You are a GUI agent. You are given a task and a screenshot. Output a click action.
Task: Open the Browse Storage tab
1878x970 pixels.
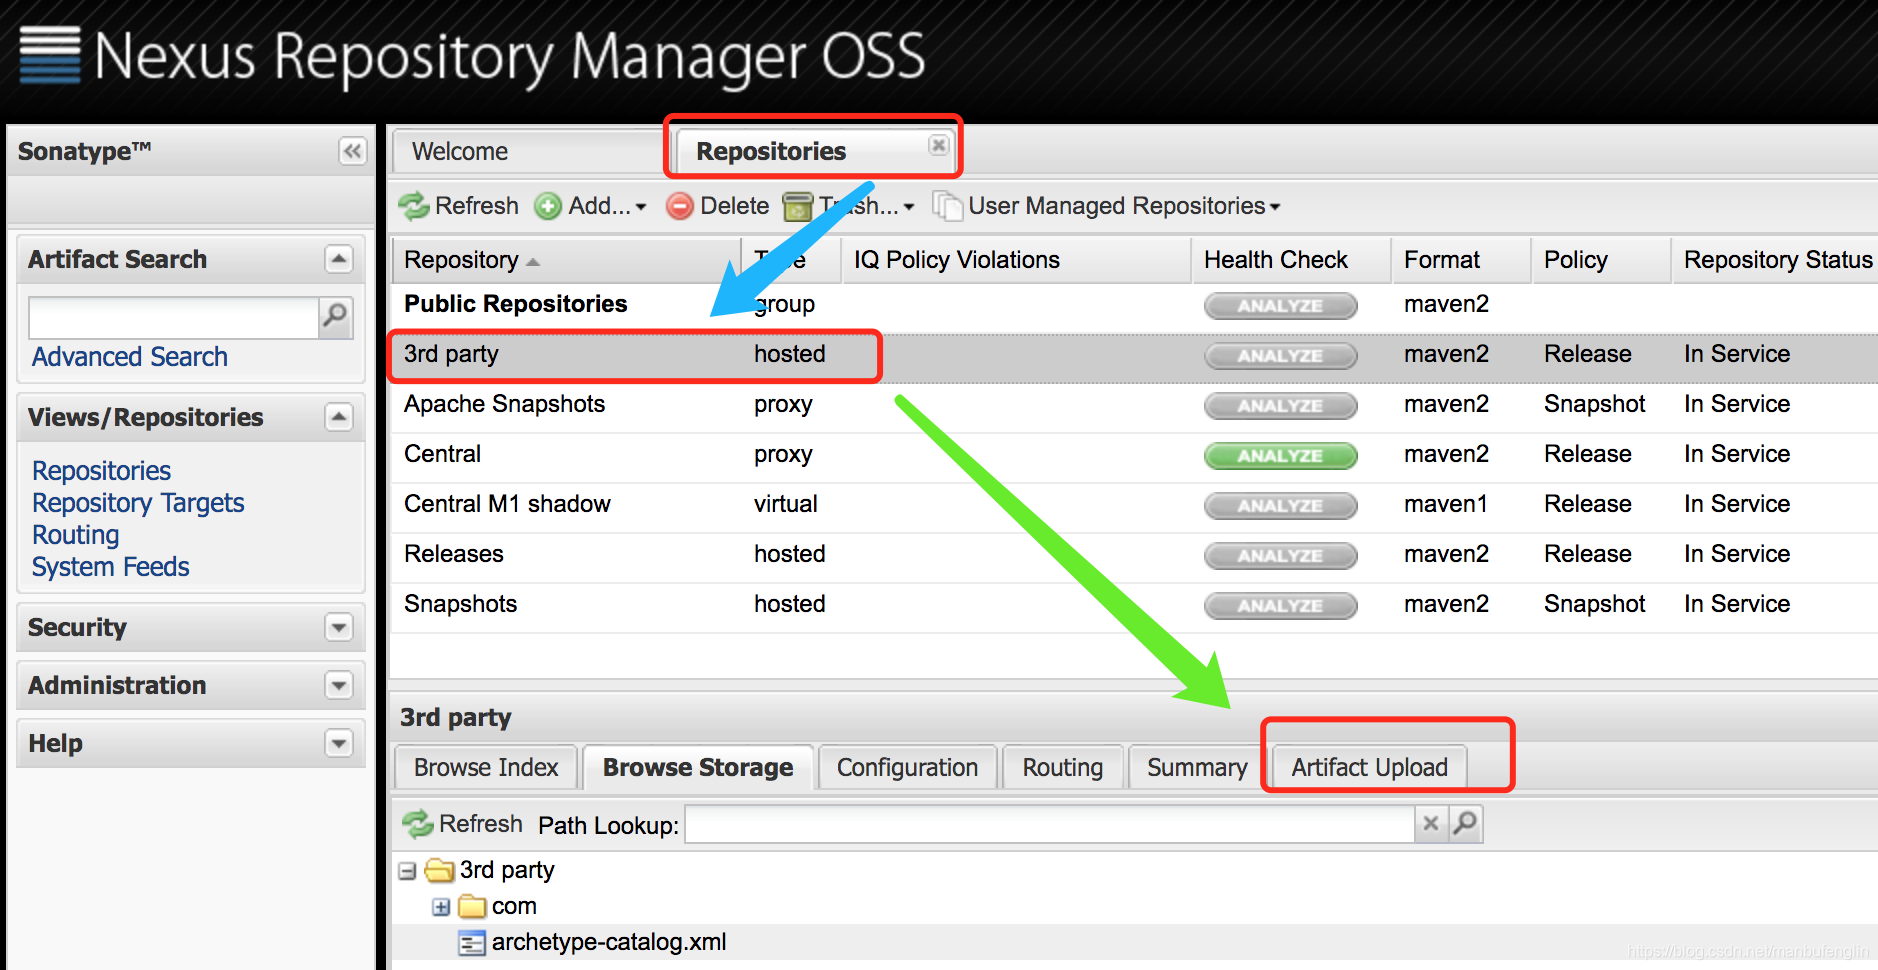[x=698, y=767]
